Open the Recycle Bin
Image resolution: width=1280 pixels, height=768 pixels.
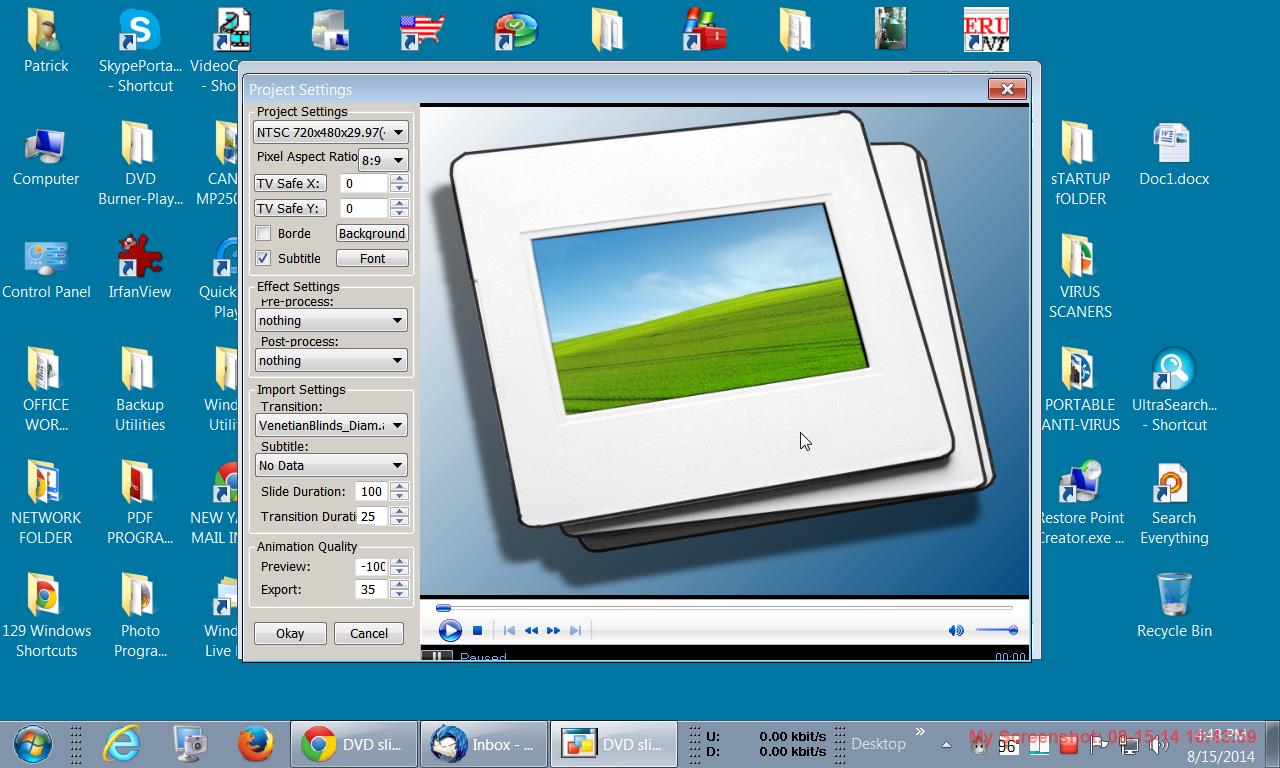[x=1174, y=606]
